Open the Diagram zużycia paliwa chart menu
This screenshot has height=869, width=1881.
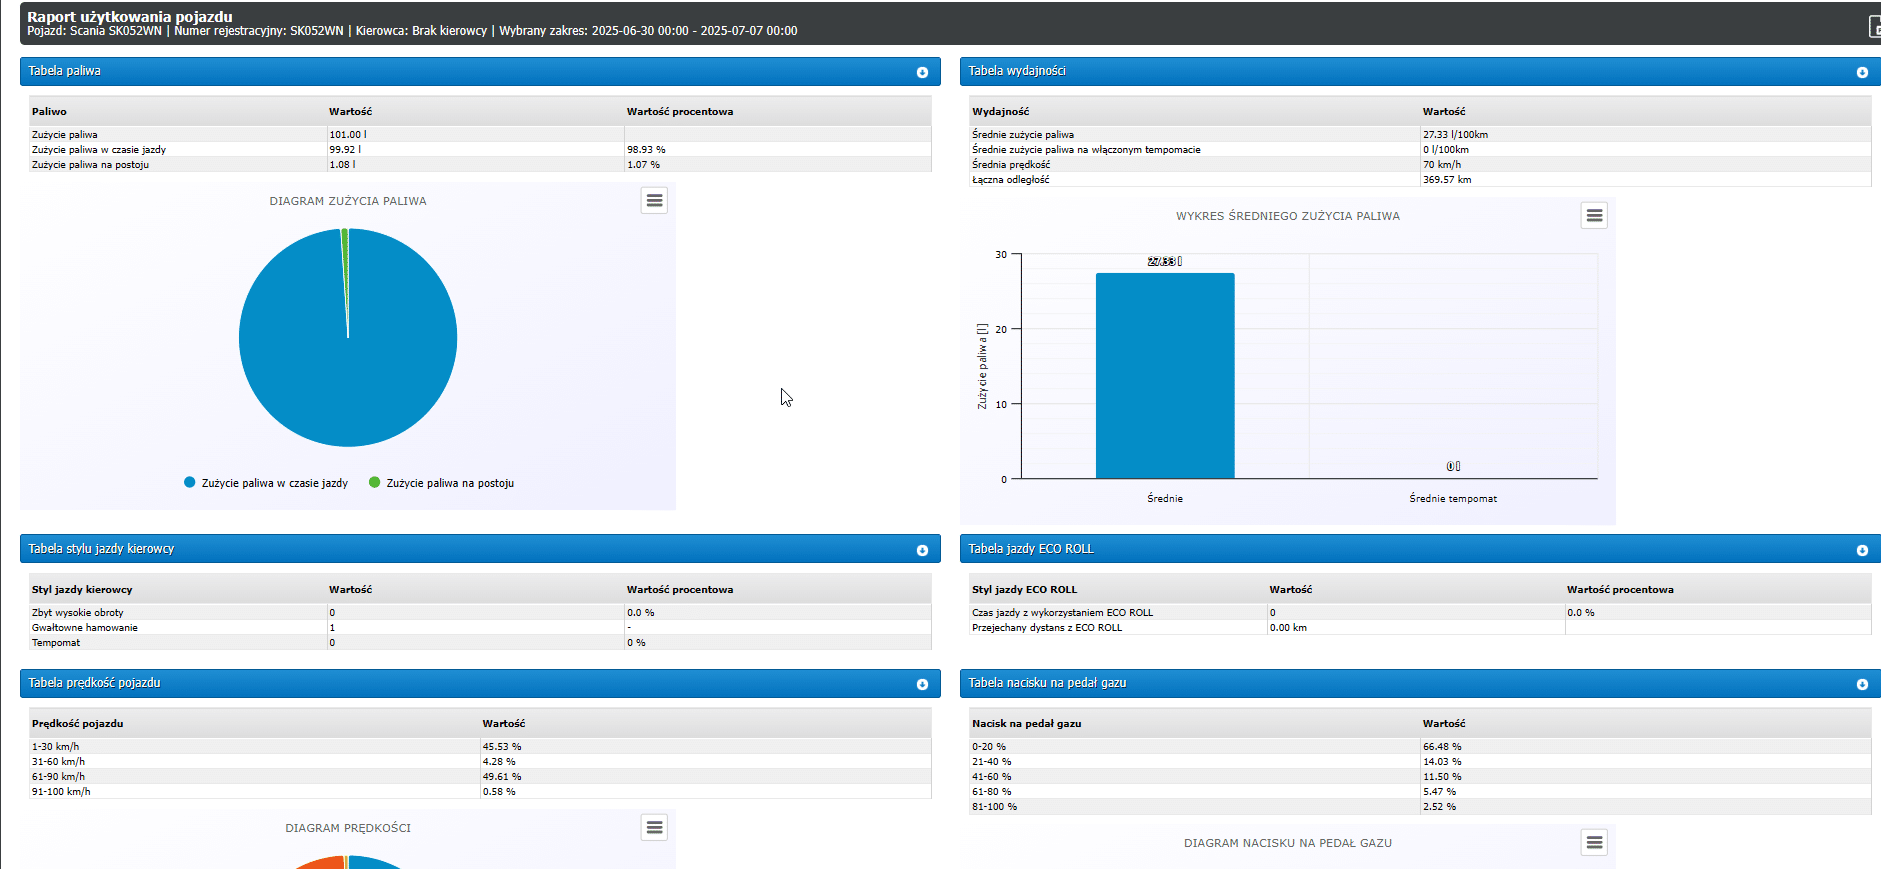(654, 201)
